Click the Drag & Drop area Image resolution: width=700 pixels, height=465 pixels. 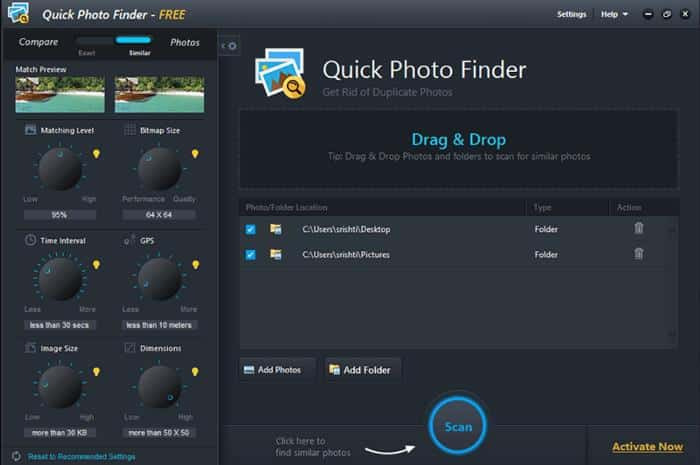click(x=459, y=149)
